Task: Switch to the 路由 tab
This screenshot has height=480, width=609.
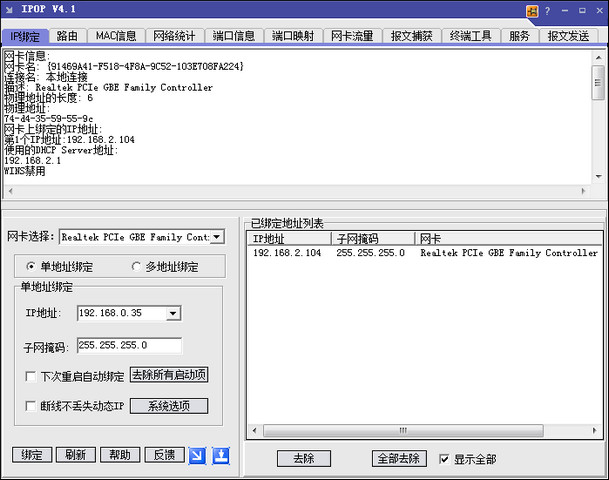Action: (67, 36)
